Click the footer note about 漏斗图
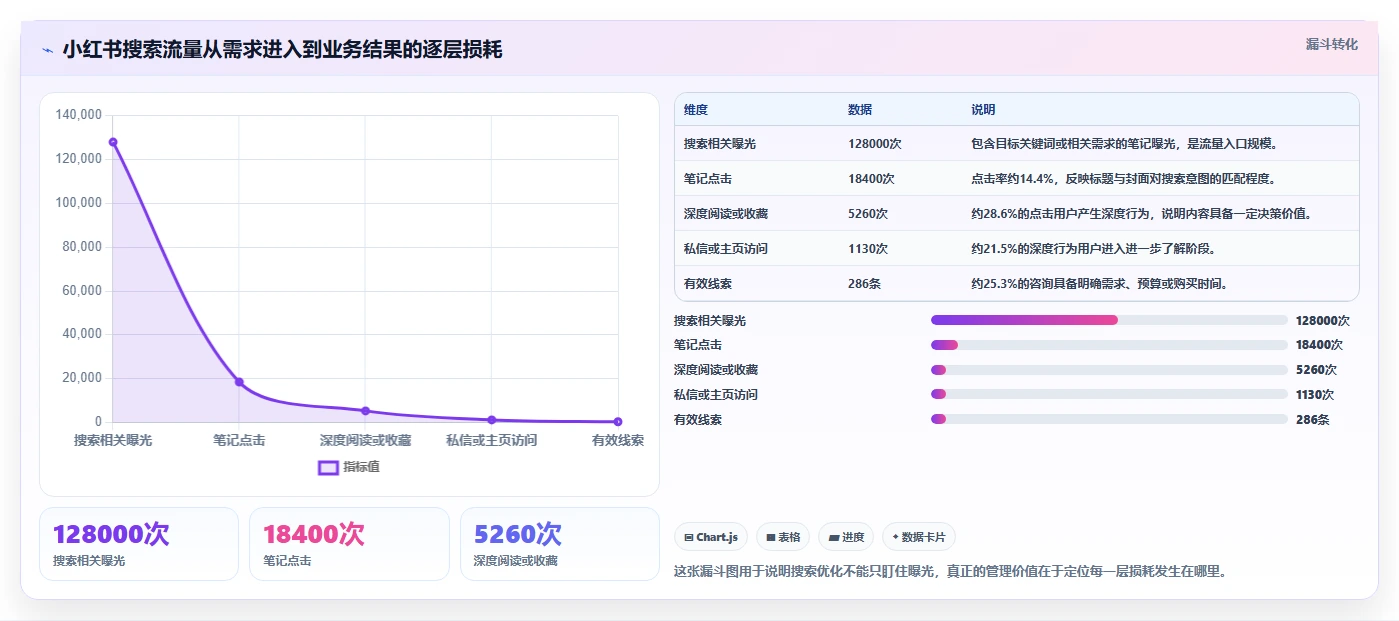The height and width of the screenshot is (621, 1399). (x=951, y=572)
